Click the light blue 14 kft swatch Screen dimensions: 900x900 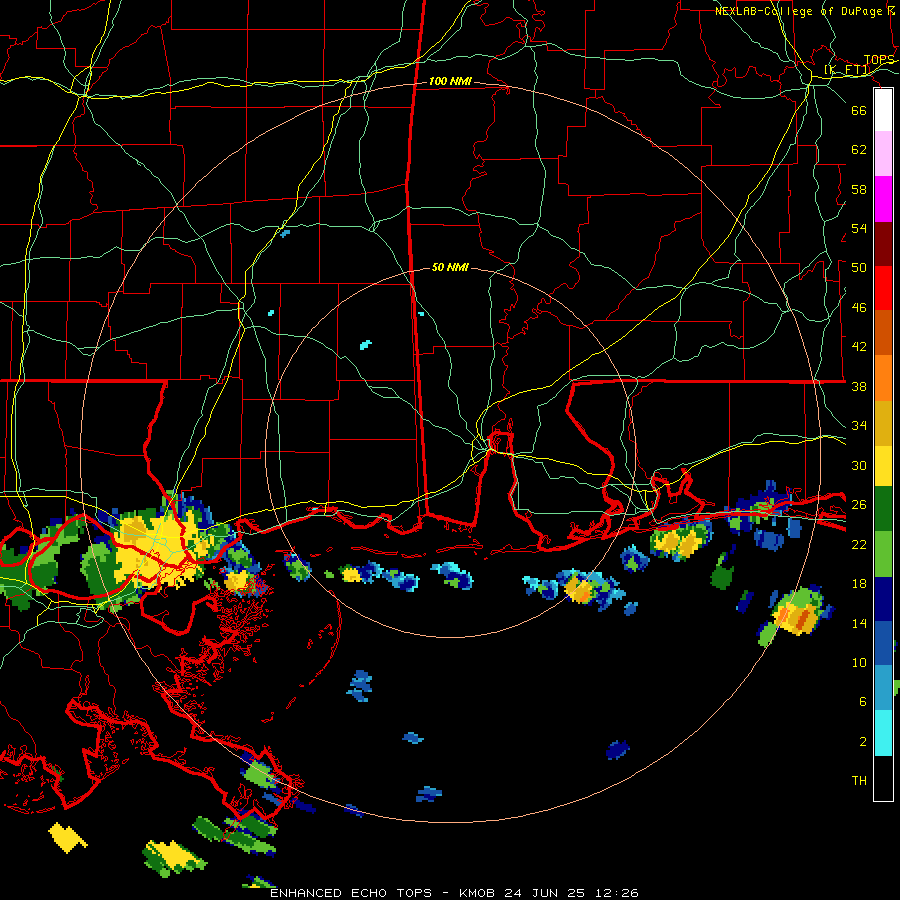(x=883, y=688)
